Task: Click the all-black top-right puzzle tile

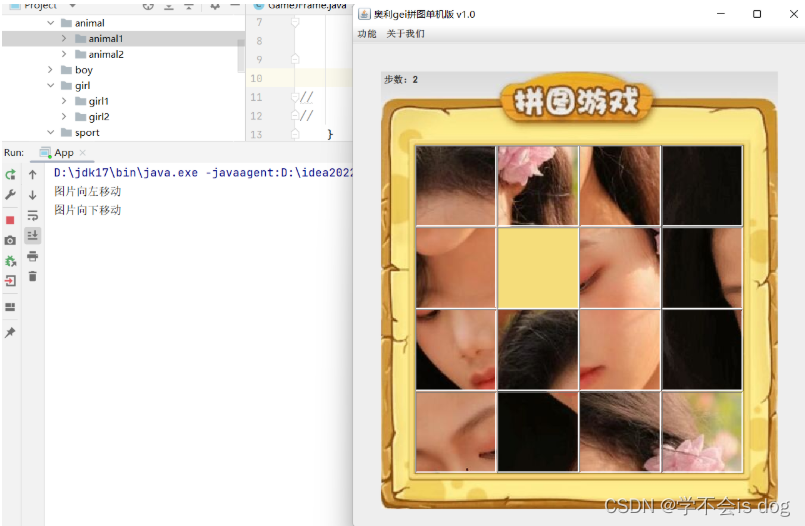Action: [x=702, y=186]
